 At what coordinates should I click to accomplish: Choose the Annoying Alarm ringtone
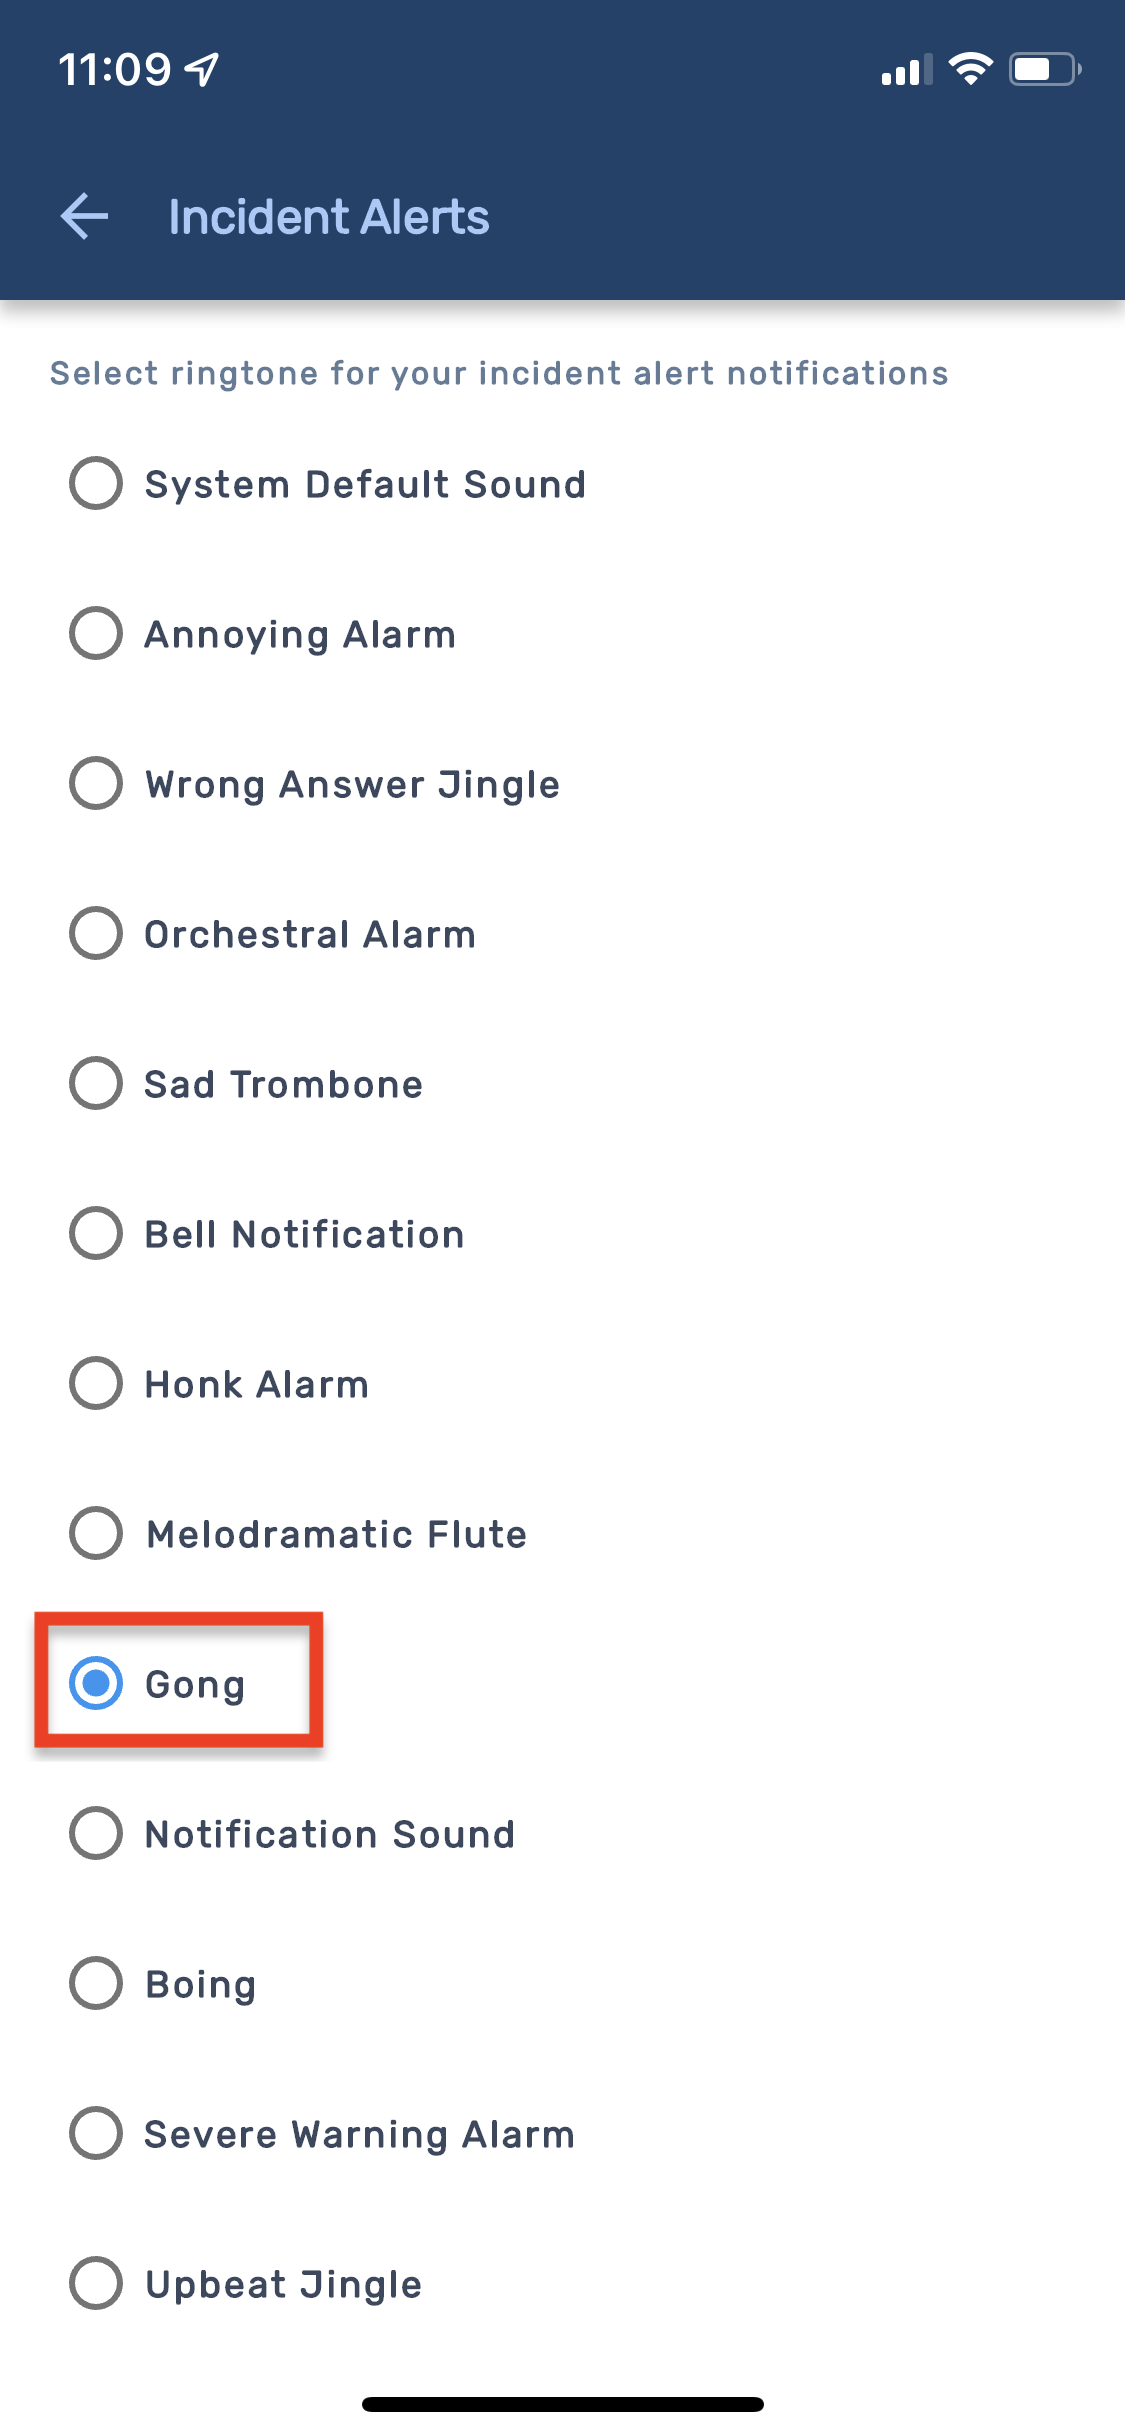96,634
